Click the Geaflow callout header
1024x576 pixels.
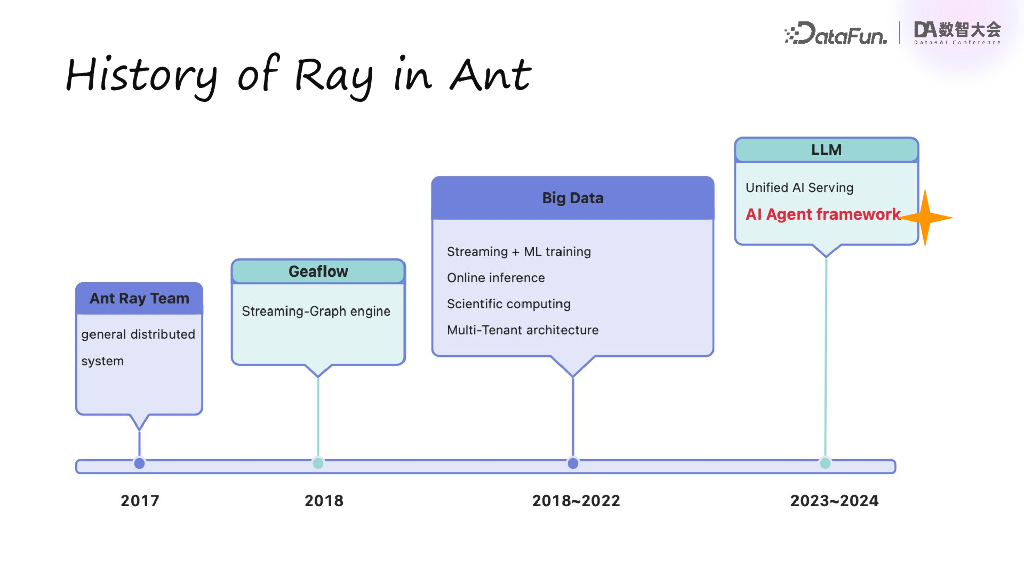318,271
